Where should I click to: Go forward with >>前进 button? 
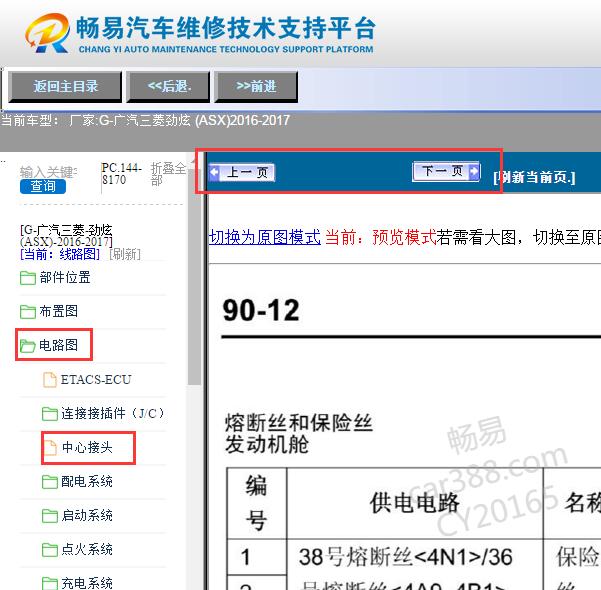coord(256,87)
